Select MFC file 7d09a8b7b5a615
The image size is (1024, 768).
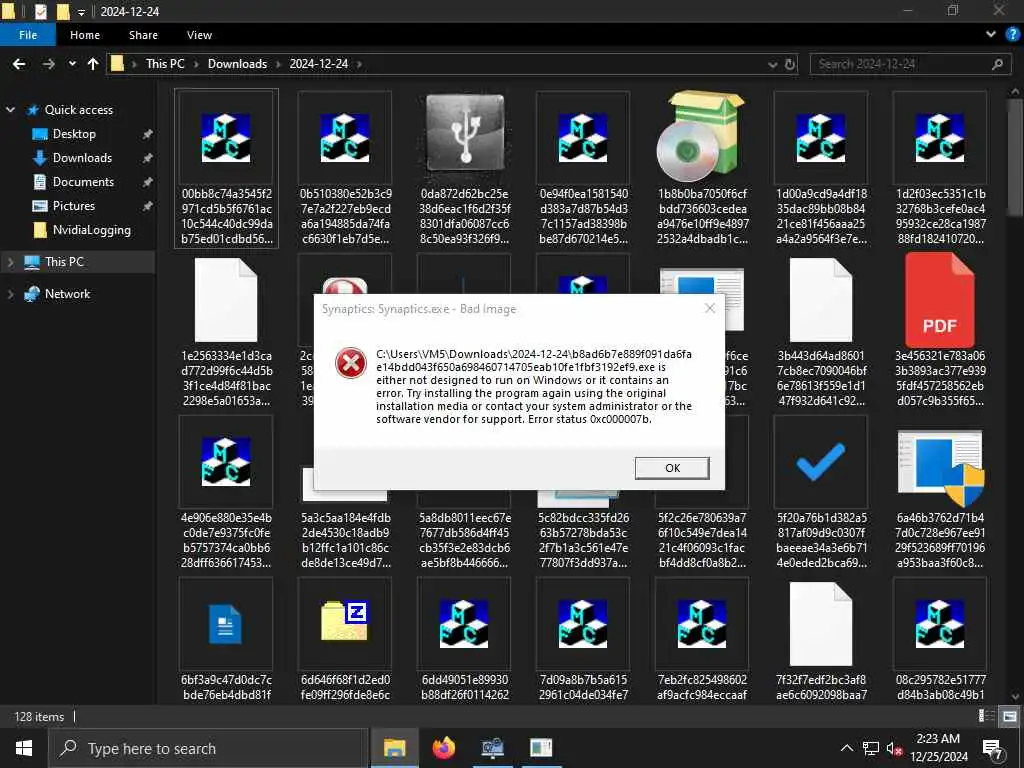click(x=583, y=640)
